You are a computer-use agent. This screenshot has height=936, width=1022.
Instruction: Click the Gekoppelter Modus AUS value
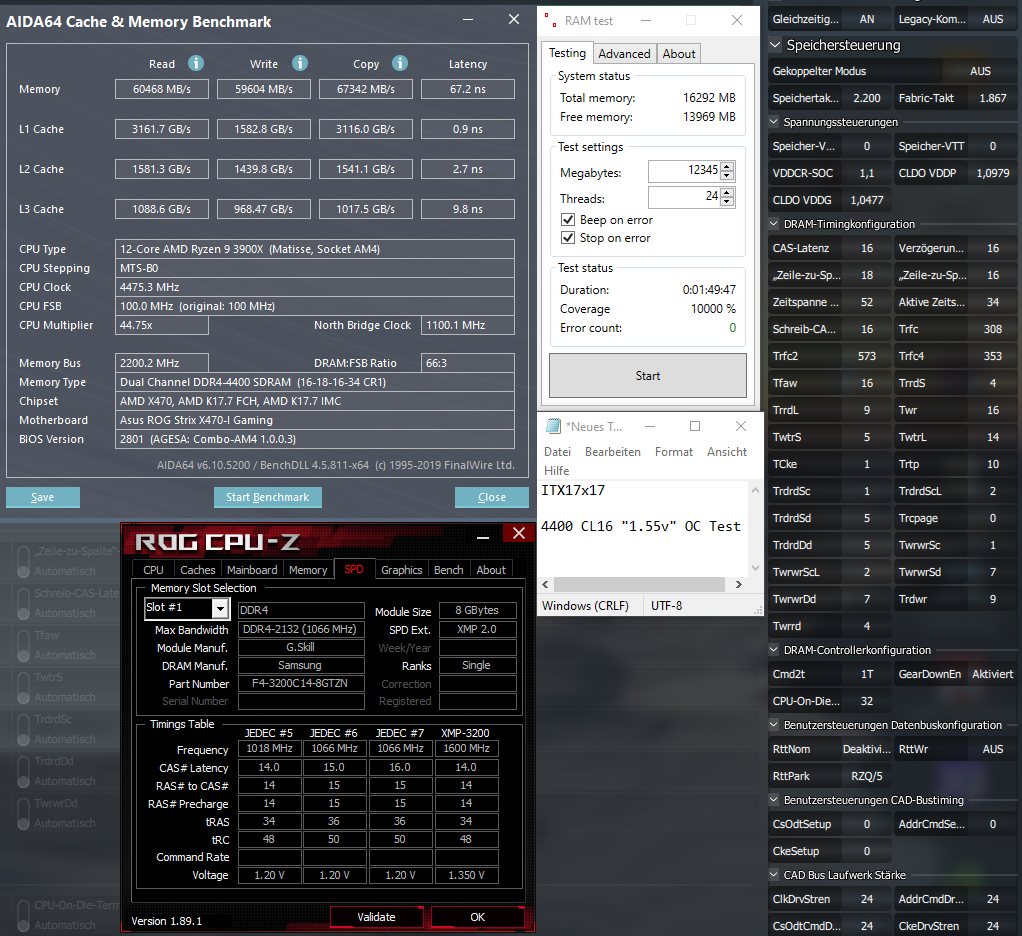(x=980, y=71)
